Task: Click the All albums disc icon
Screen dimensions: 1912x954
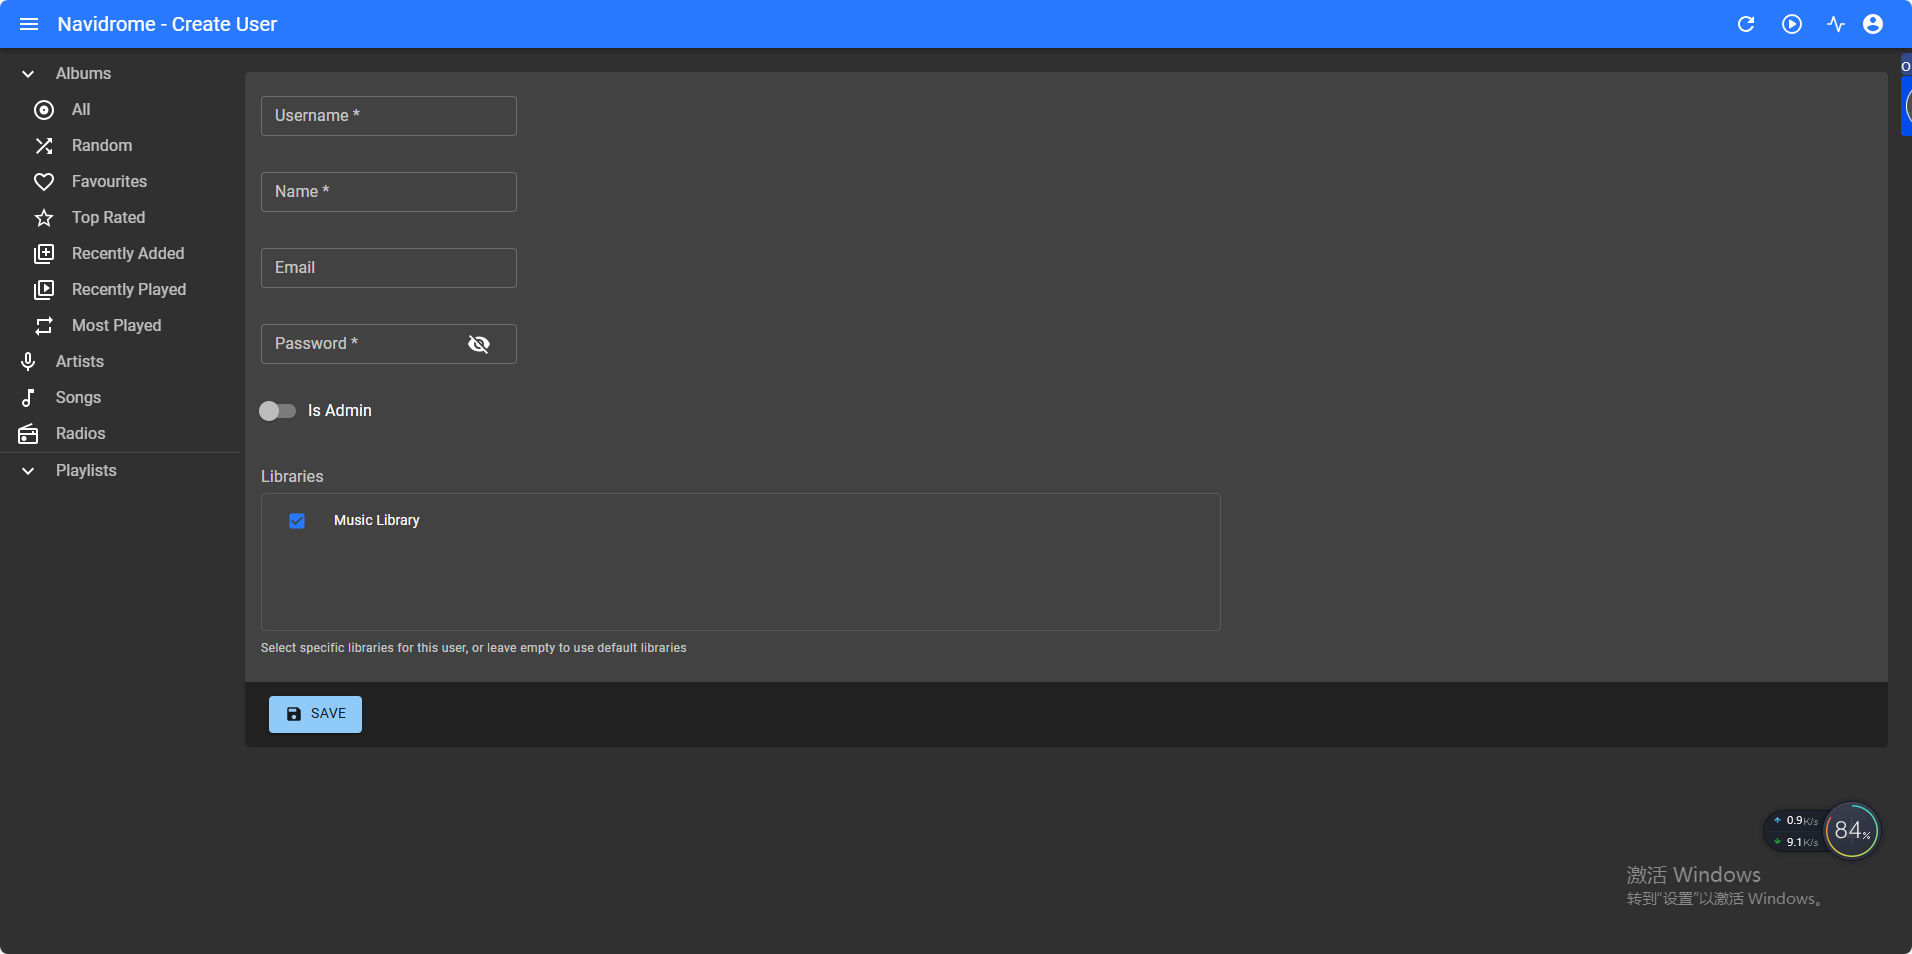Action: coord(44,110)
